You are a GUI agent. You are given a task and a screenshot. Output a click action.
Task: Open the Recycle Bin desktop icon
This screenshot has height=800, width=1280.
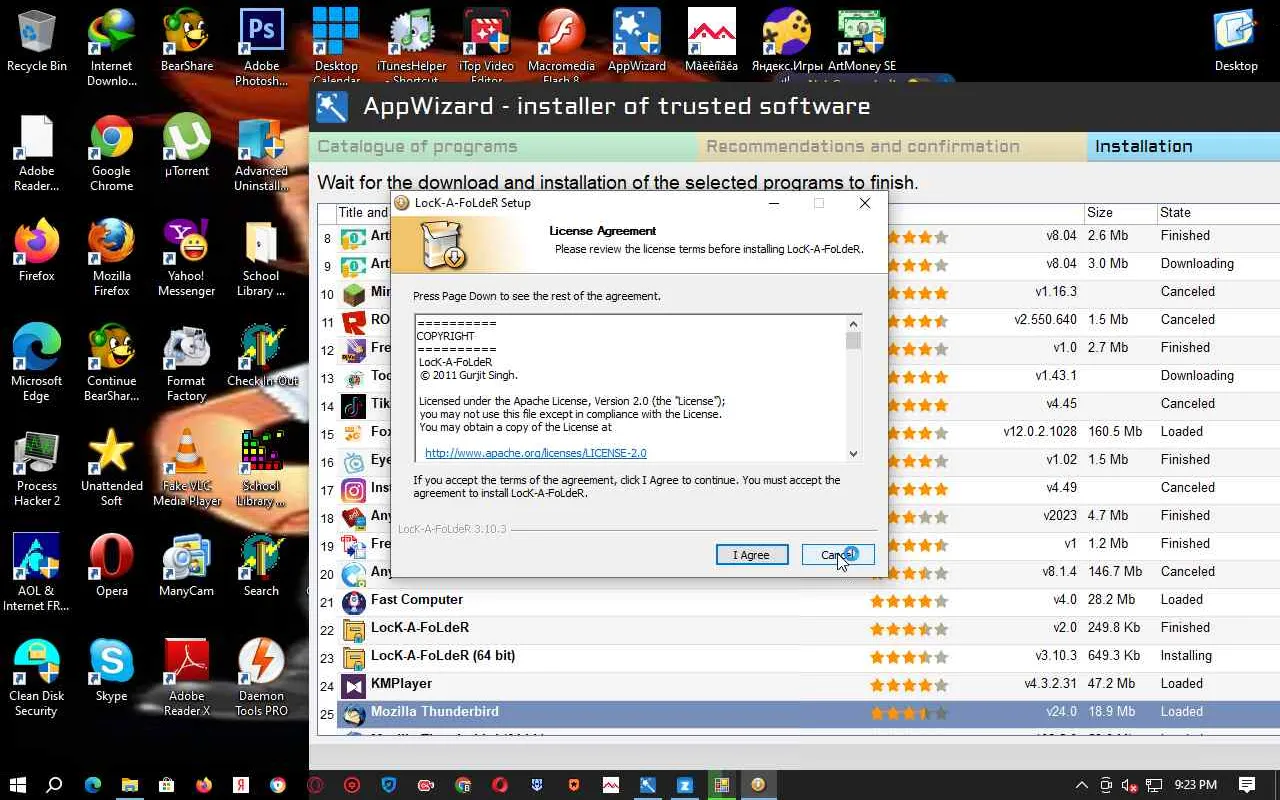(37, 40)
